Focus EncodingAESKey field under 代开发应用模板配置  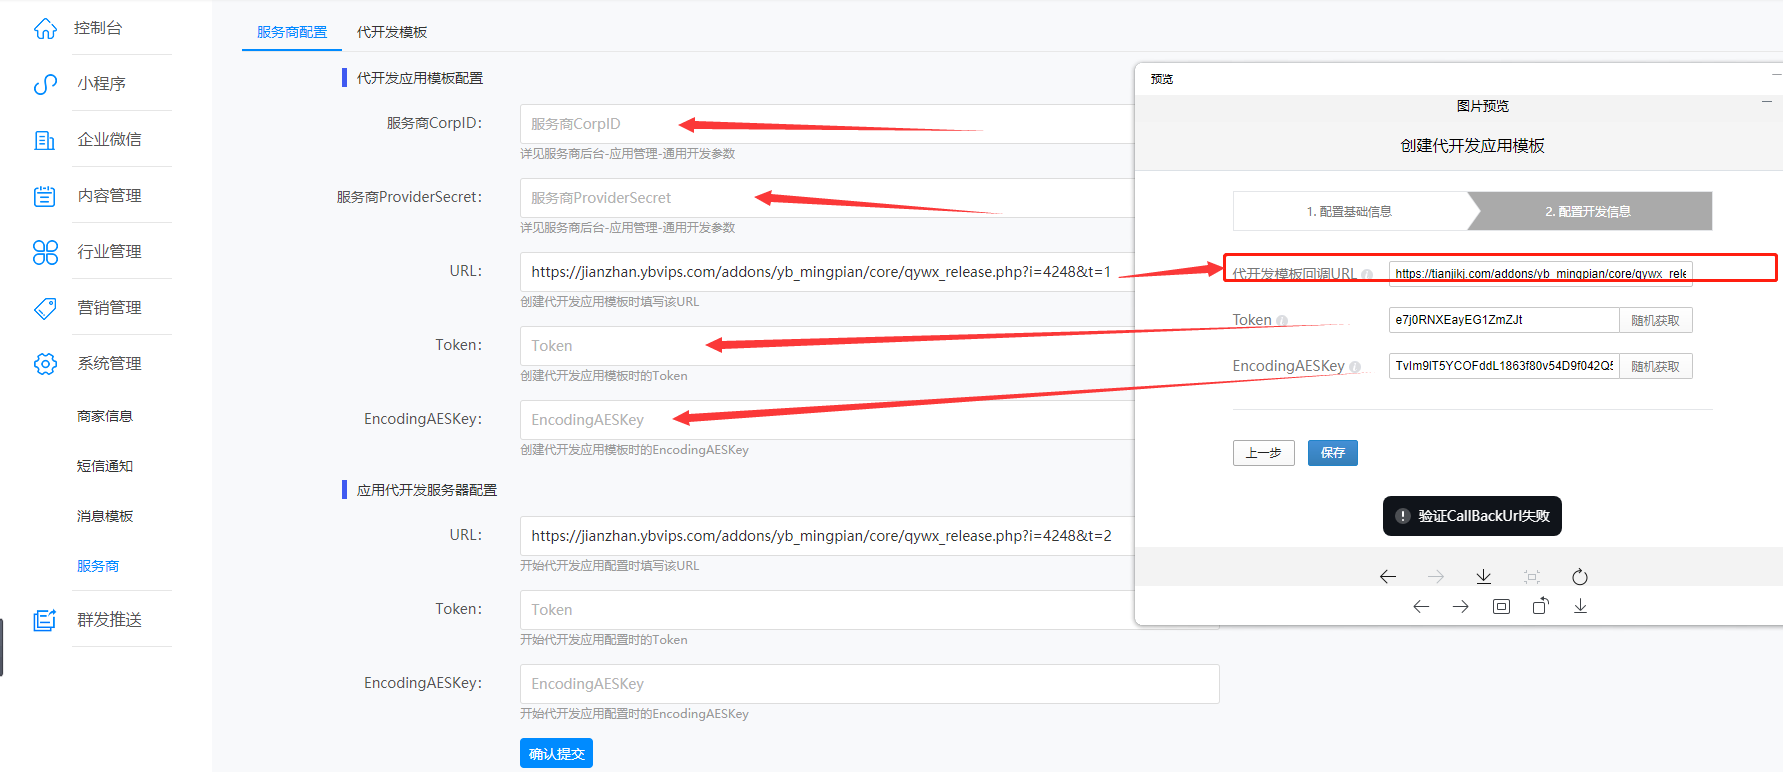click(x=827, y=420)
